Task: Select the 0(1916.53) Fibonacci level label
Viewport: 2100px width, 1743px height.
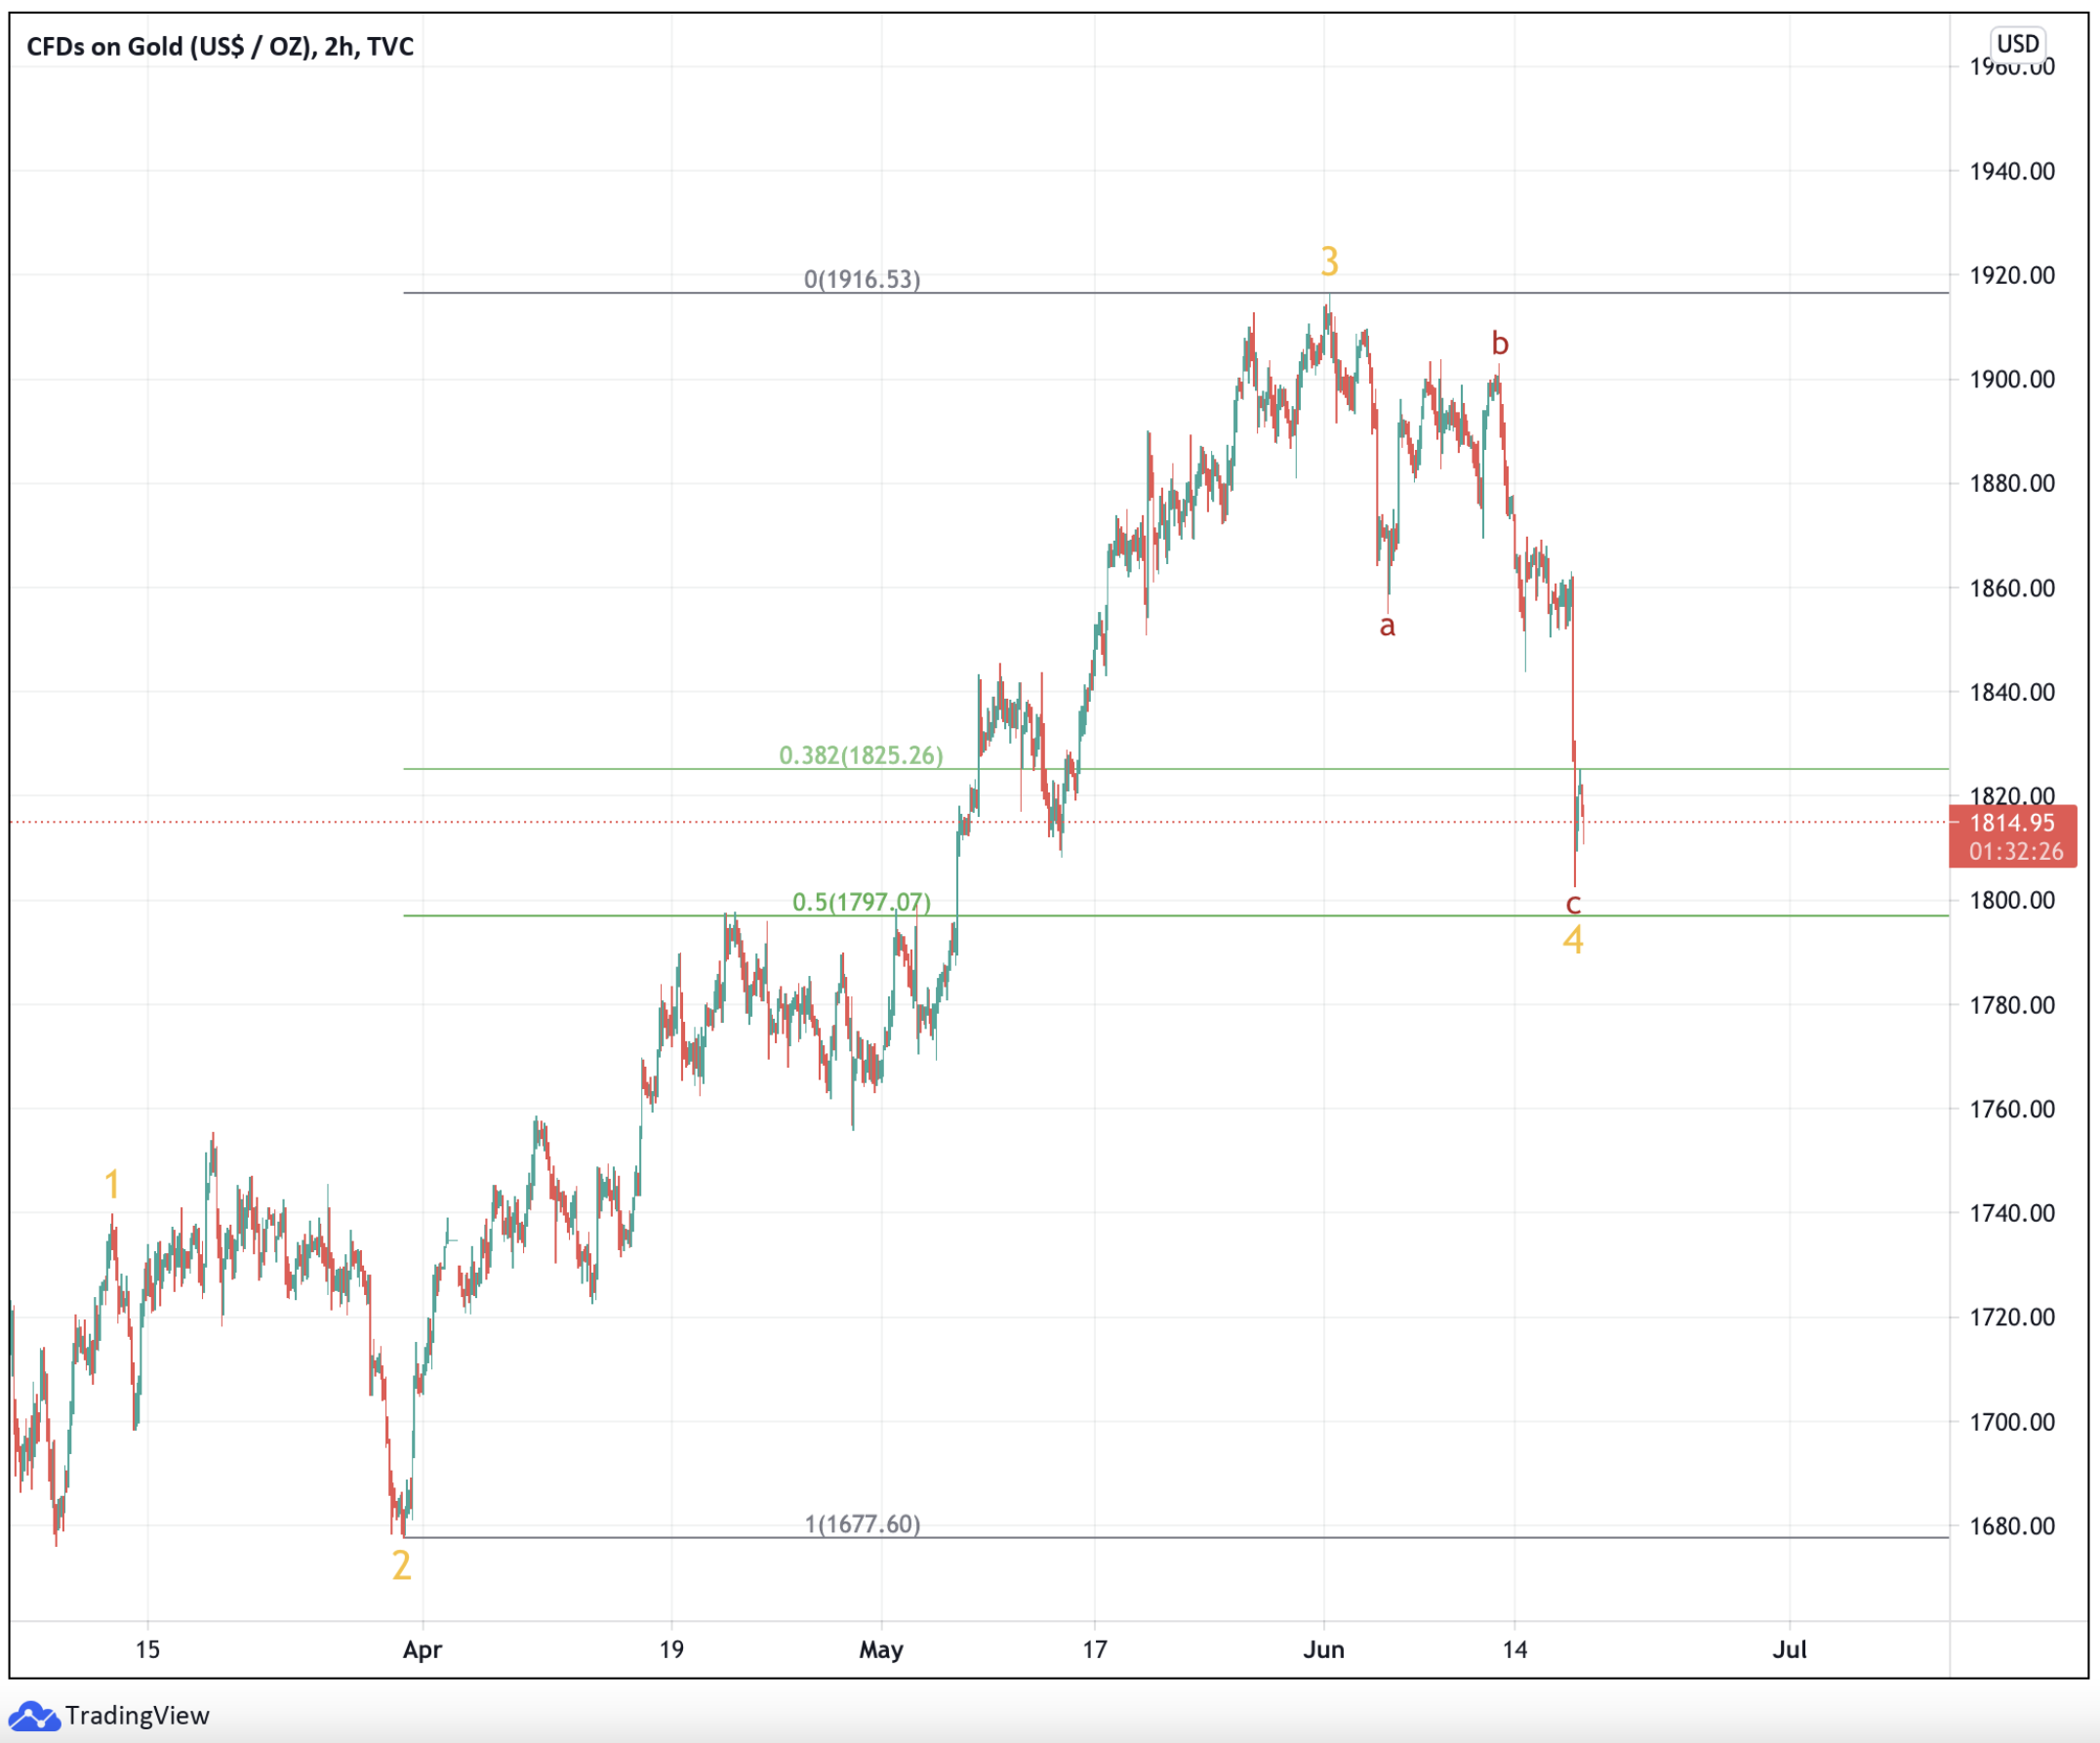Action: (861, 279)
